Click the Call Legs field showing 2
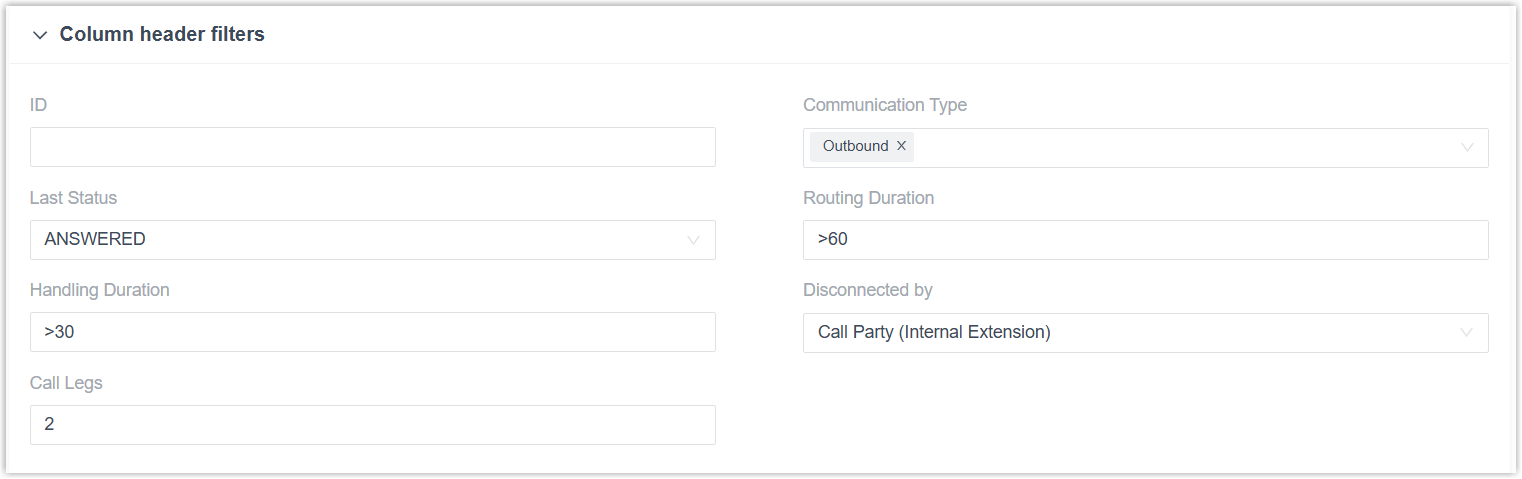Image resolution: width=1522 pixels, height=479 pixels. point(372,425)
